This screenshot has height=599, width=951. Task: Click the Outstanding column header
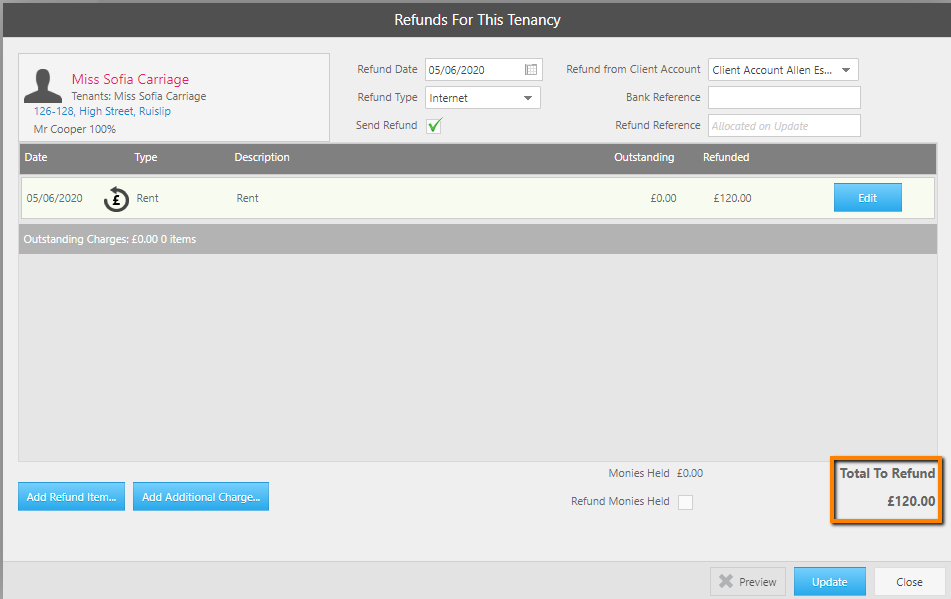coord(644,157)
